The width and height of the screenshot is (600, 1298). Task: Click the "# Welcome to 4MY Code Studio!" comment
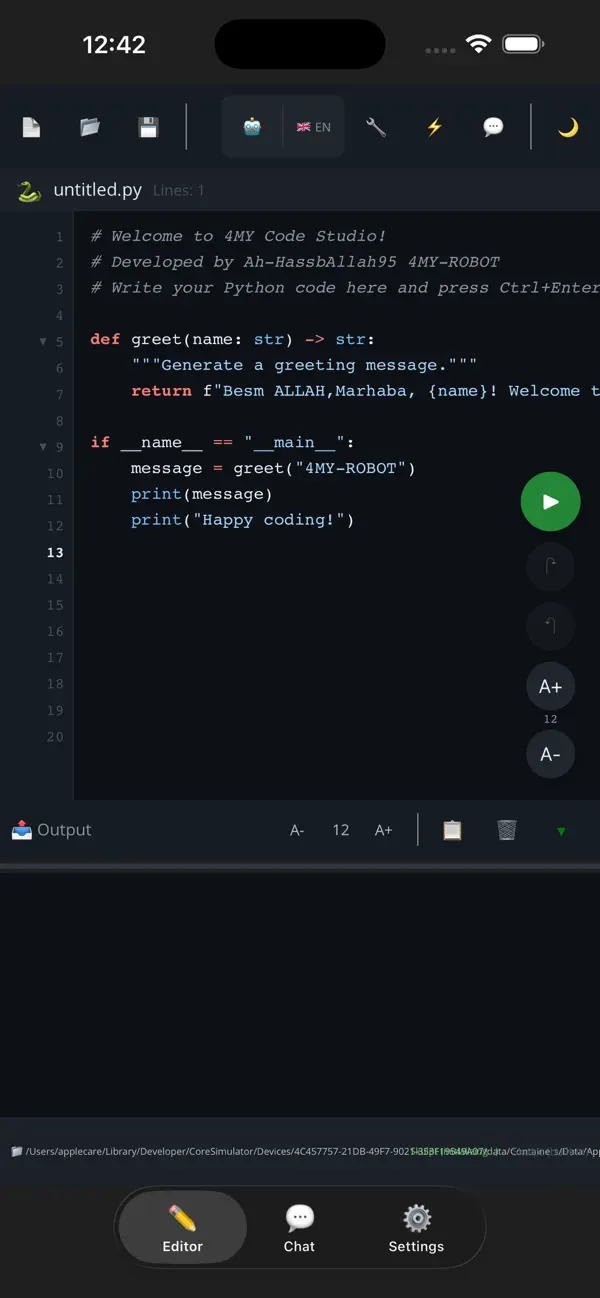(238, 236)
